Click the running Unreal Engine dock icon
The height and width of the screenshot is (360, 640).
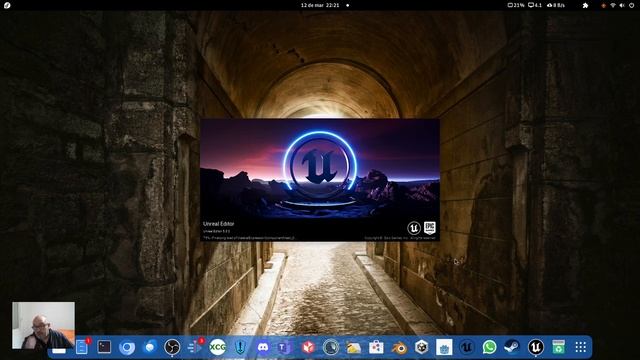(536, 347)
